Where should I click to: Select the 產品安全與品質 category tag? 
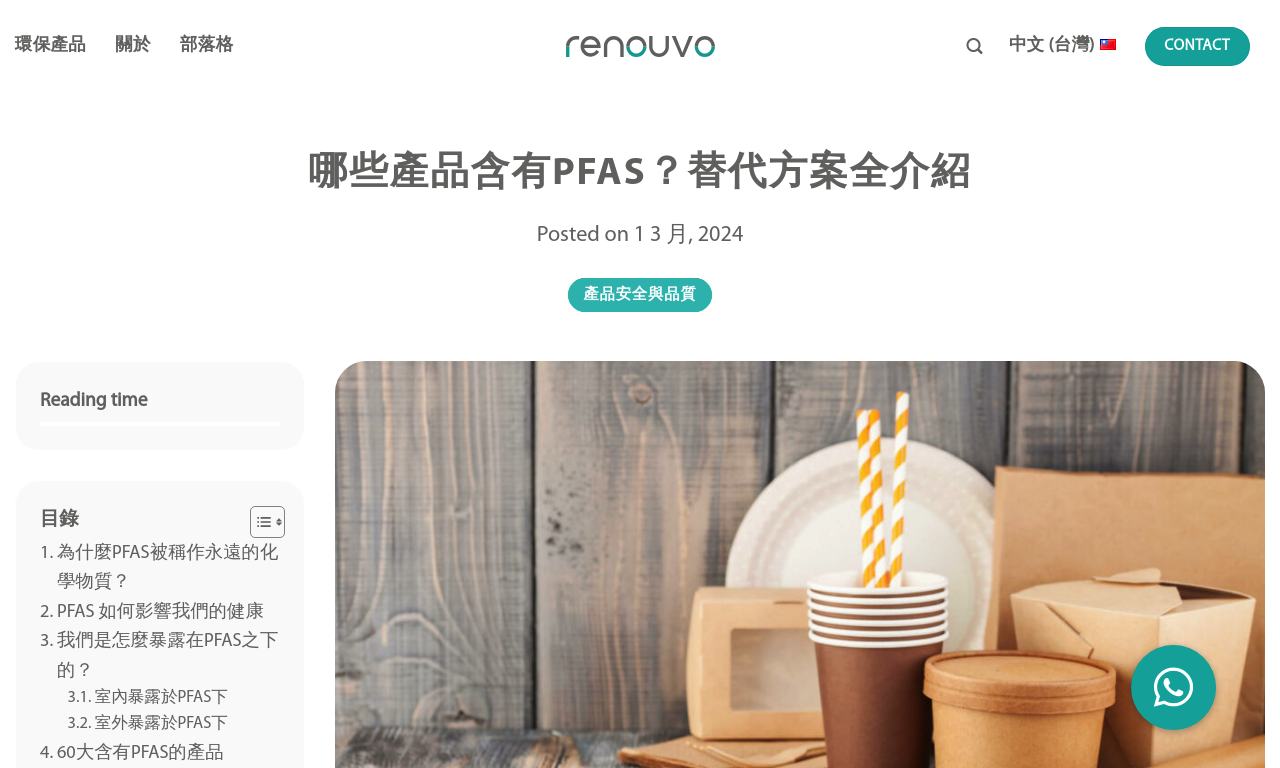[640, 295]
